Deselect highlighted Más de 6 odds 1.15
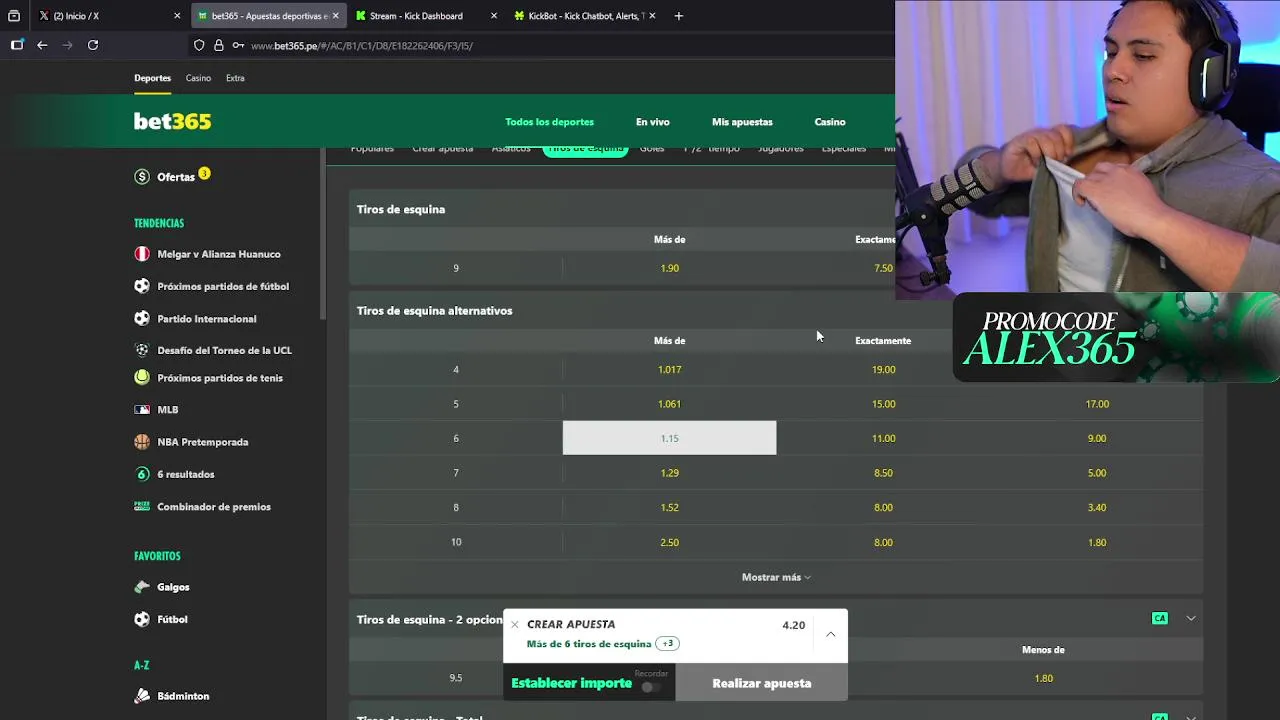 (x=669, y=438)
